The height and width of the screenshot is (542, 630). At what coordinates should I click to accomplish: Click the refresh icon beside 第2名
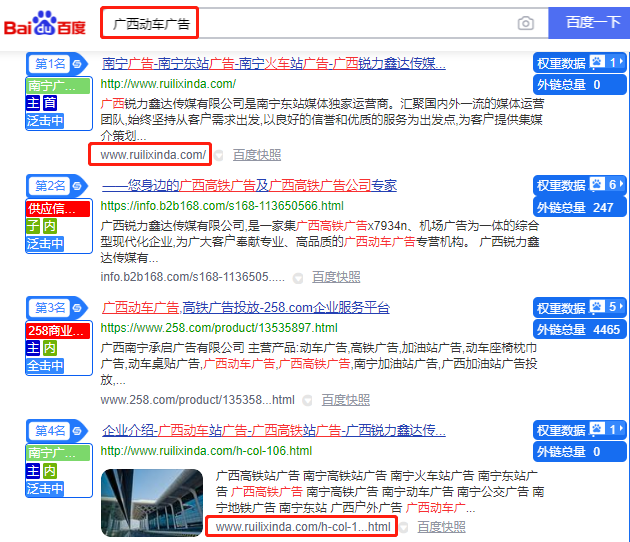(77, 186)
